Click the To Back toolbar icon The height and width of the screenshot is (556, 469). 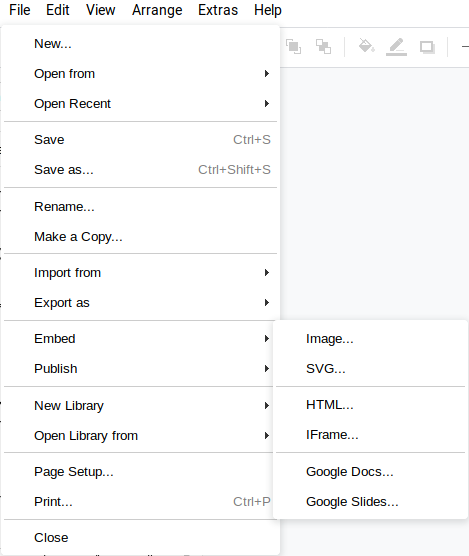tap(323, 46)
